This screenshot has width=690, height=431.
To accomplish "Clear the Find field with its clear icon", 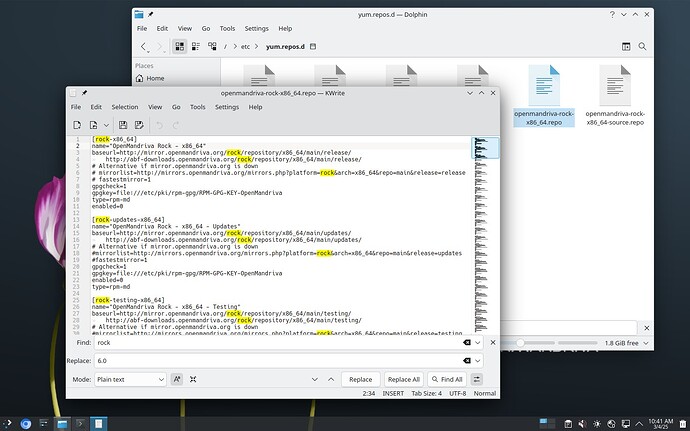I will click(466, 343).
